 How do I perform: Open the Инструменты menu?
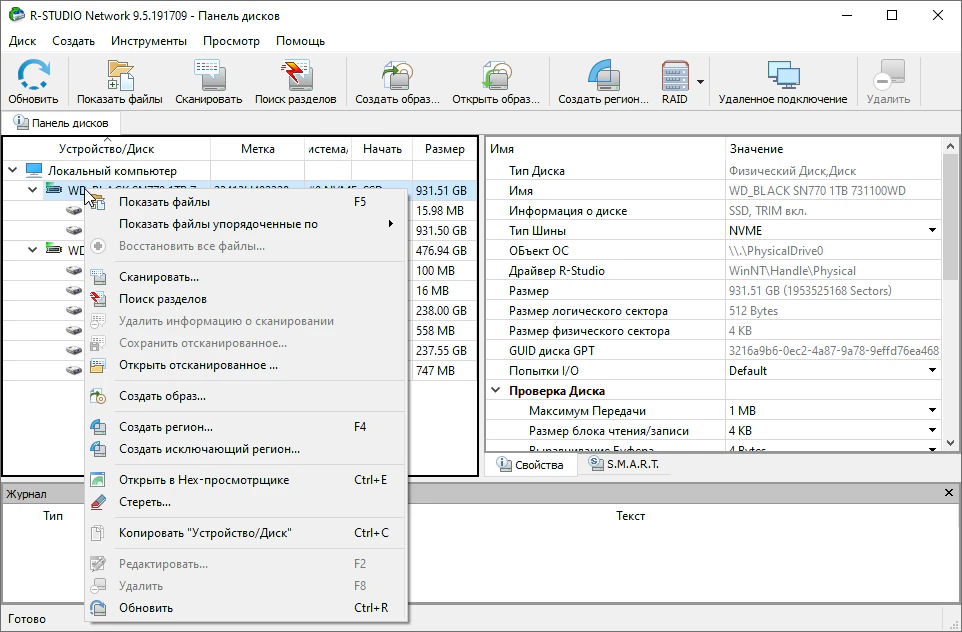(149, 41)
